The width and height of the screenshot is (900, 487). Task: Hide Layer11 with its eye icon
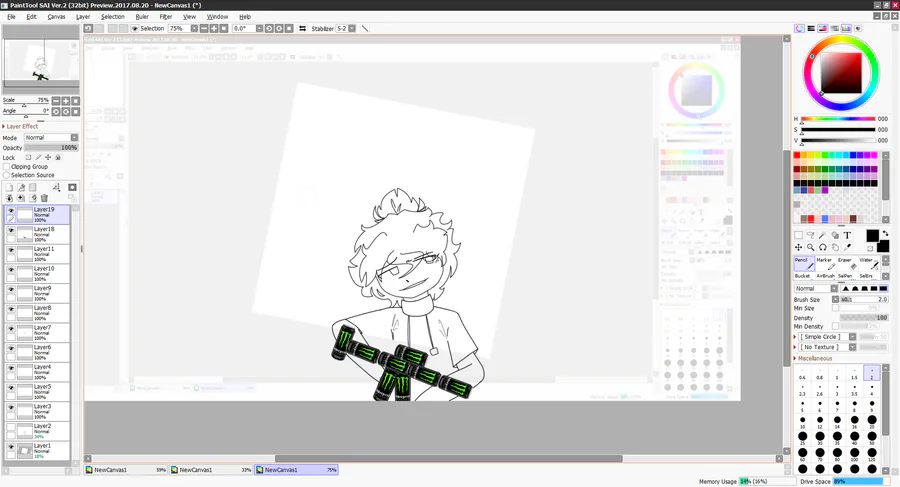[x=11, y=250]
